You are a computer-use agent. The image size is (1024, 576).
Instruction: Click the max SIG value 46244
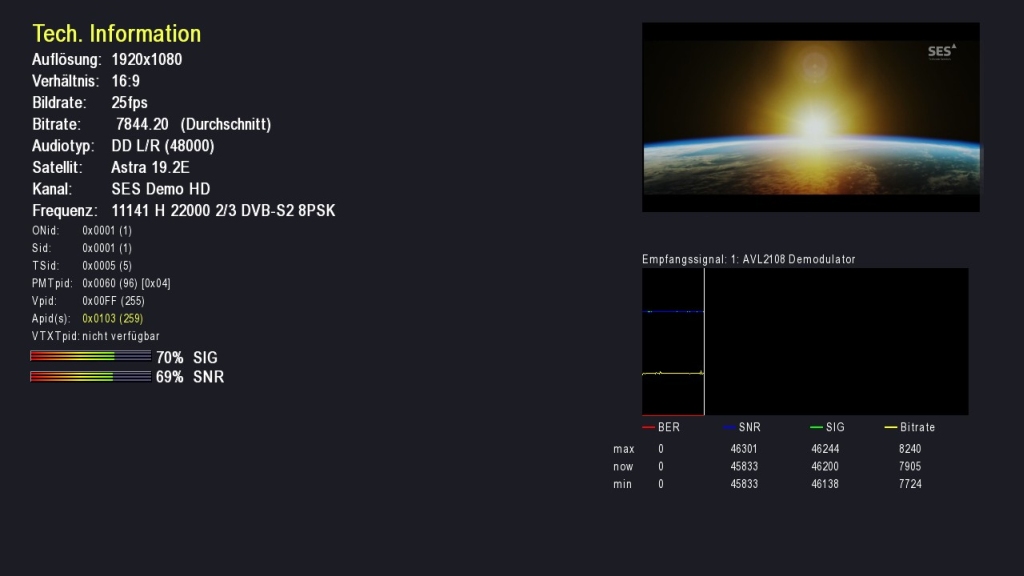[x=825, y=449]
